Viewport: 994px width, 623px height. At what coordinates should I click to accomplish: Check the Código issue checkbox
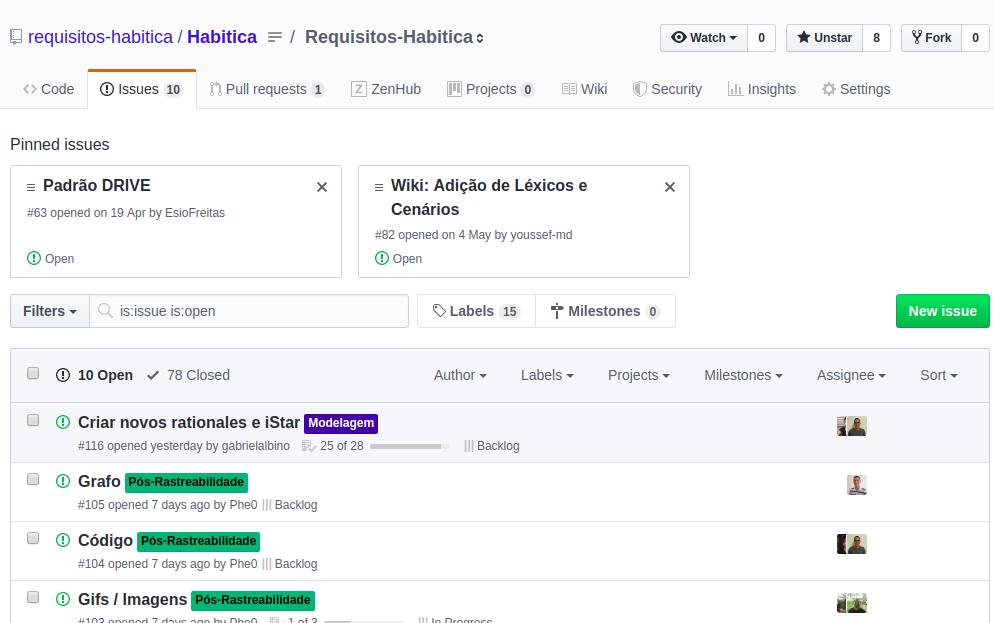pyautogui.click(x=33, y=538)
